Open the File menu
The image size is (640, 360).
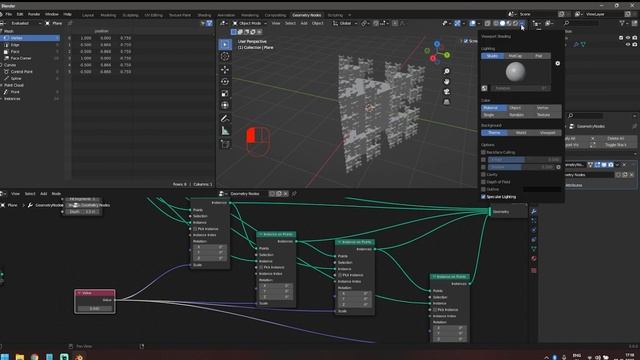(9, 14)
